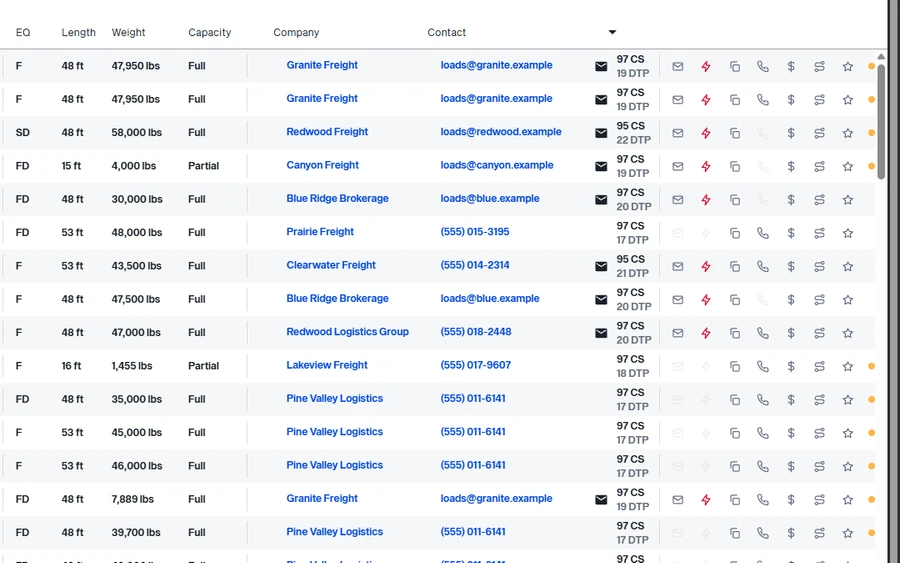Image resolution: width=900 pixels, height=563 pixels.
Task: Open Redwood Freight company link
Action: pyautogui.click(x=327, y=132)
